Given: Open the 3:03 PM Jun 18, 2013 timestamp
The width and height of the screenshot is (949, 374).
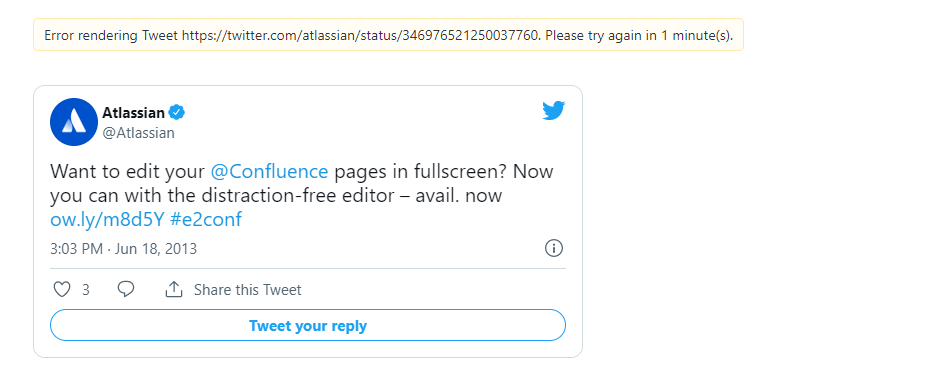Looking at the screenshot, I should tap(123, 249).
